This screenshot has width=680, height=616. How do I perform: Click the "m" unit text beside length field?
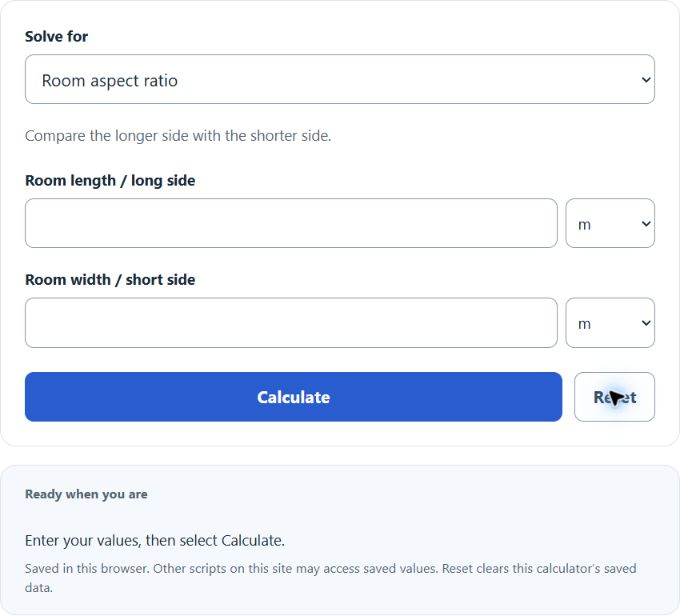pos(584,225)
